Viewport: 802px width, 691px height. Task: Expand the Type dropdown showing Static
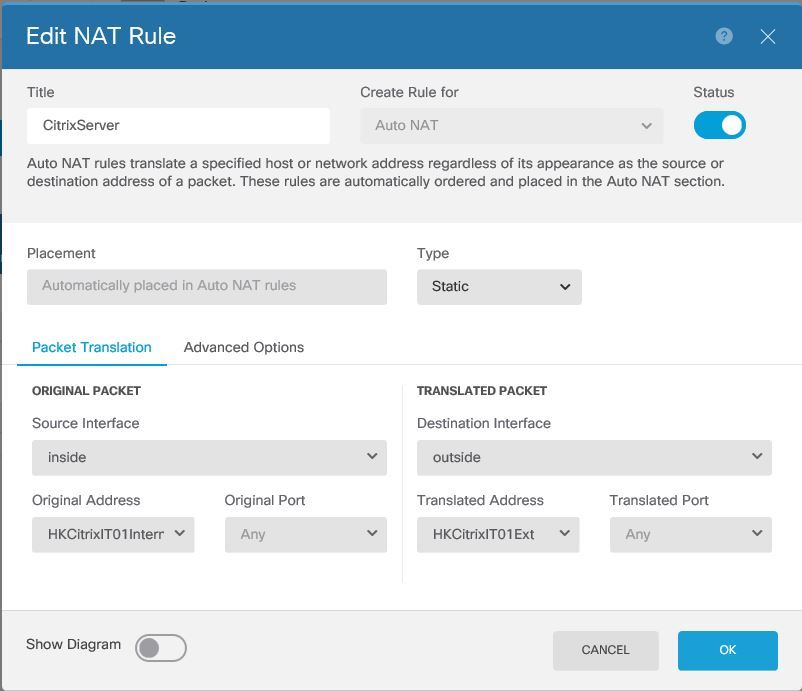pyautogui.click(x=499, y=287)
